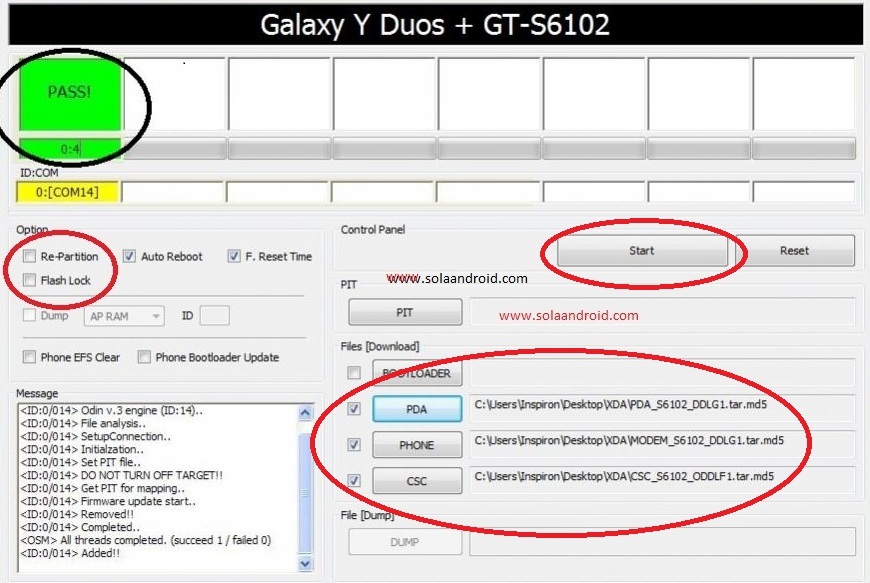The image size is (870, 583).
Task: Uncheck the PHONE file checkbox
Action: point(353,445)
